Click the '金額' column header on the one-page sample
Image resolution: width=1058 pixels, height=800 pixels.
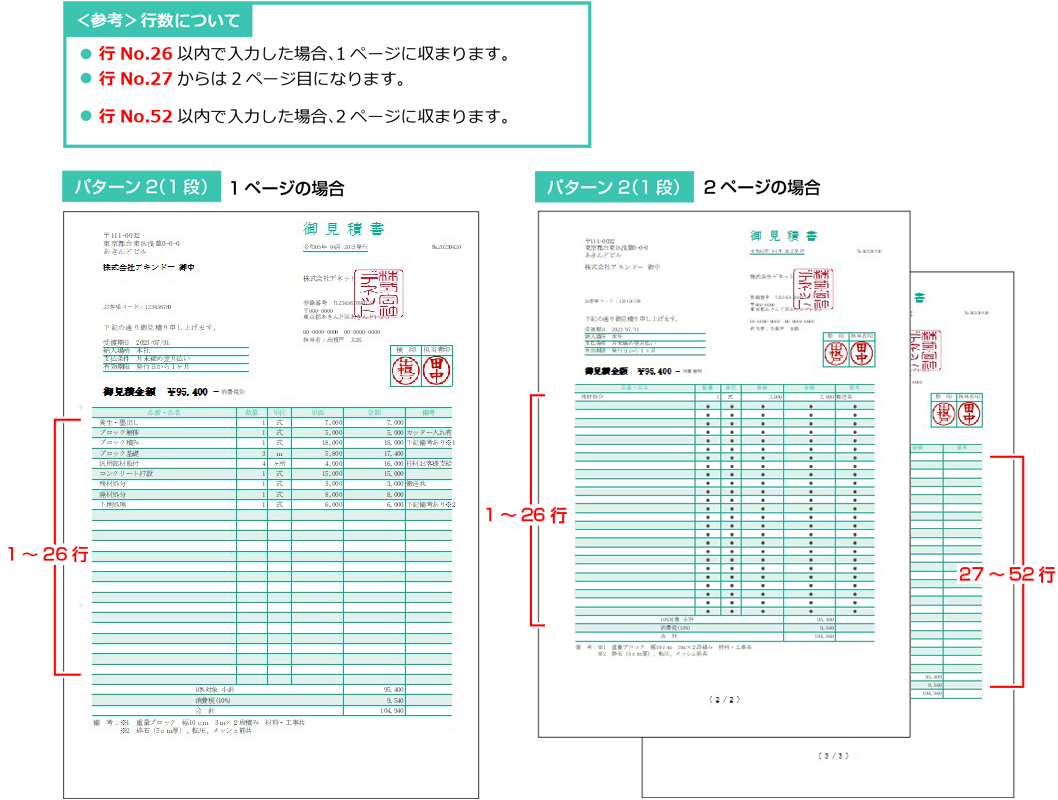point(374,412)
